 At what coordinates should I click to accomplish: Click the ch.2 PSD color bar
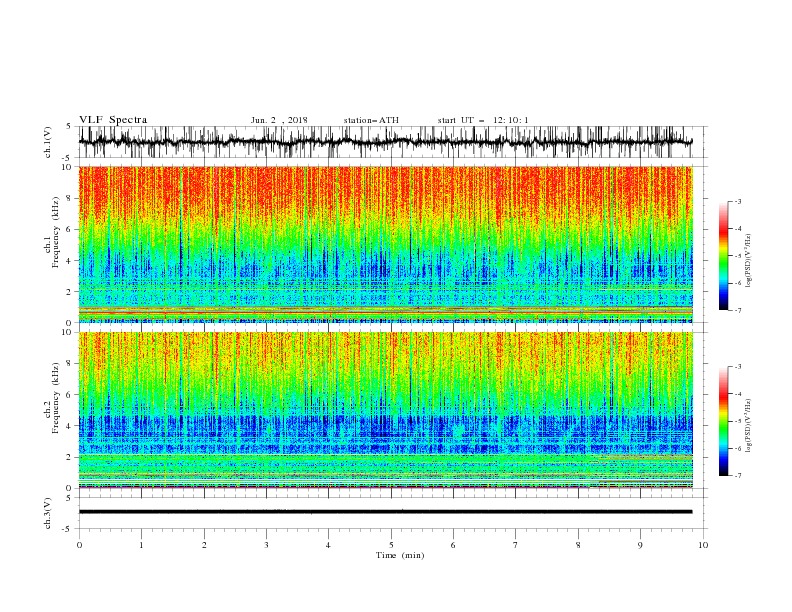(723, 421)
